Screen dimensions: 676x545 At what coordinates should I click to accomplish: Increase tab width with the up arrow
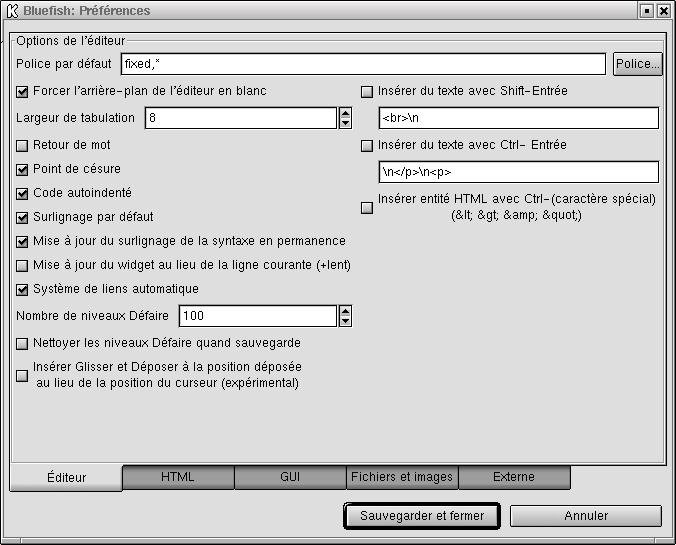click(345, 113)
